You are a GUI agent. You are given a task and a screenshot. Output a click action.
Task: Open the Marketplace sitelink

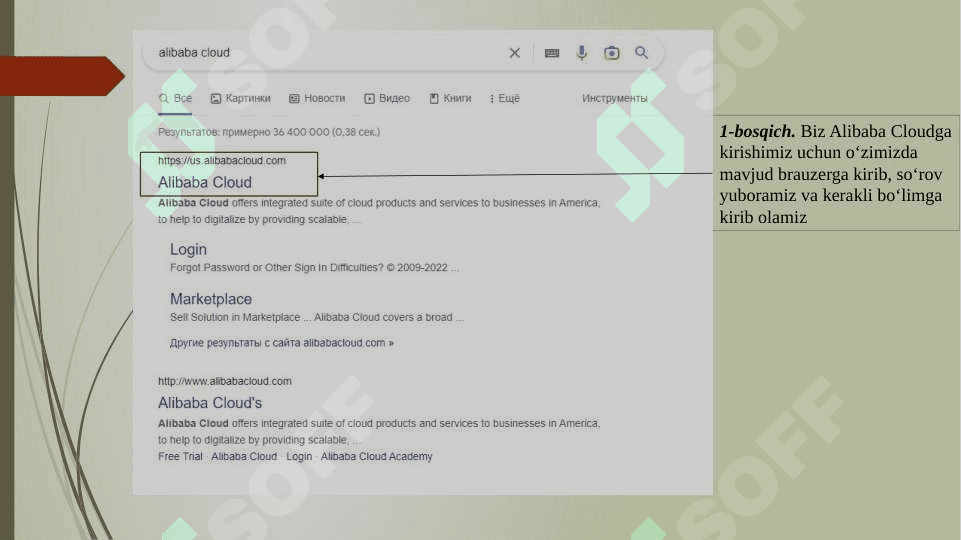pos(211,299)
